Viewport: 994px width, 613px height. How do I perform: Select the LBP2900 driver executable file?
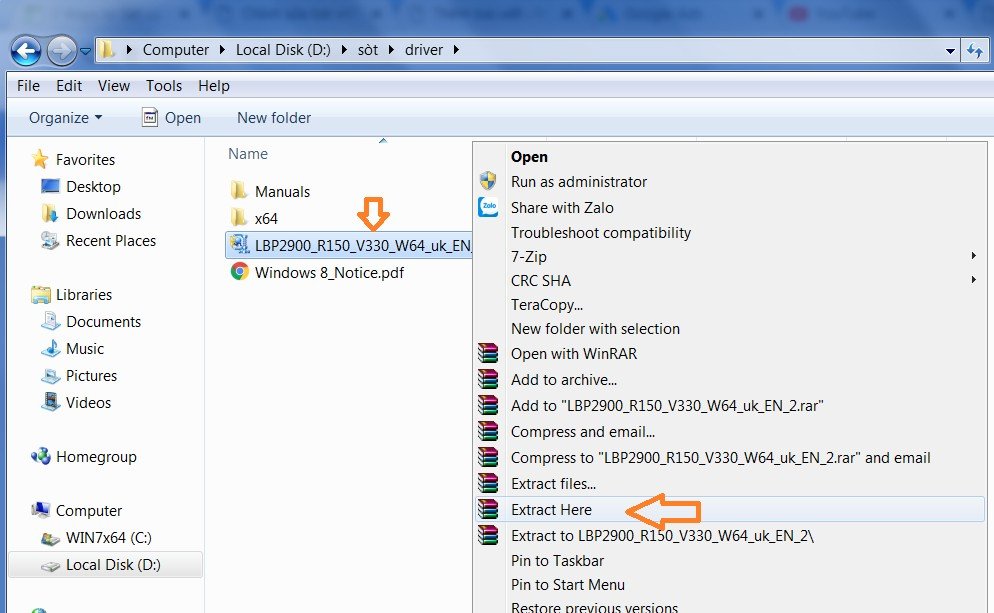(x=350, y=245)
